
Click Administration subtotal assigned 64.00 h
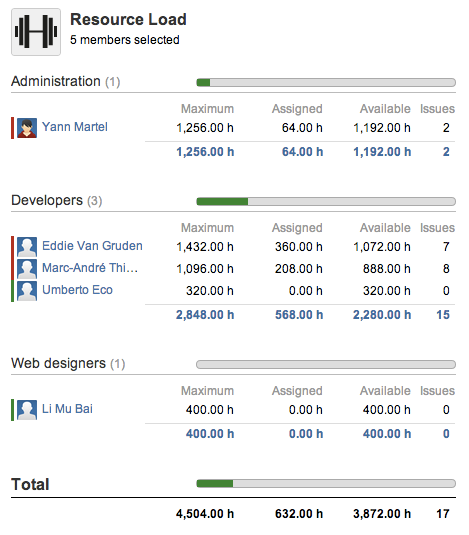(x=302, y=151)
